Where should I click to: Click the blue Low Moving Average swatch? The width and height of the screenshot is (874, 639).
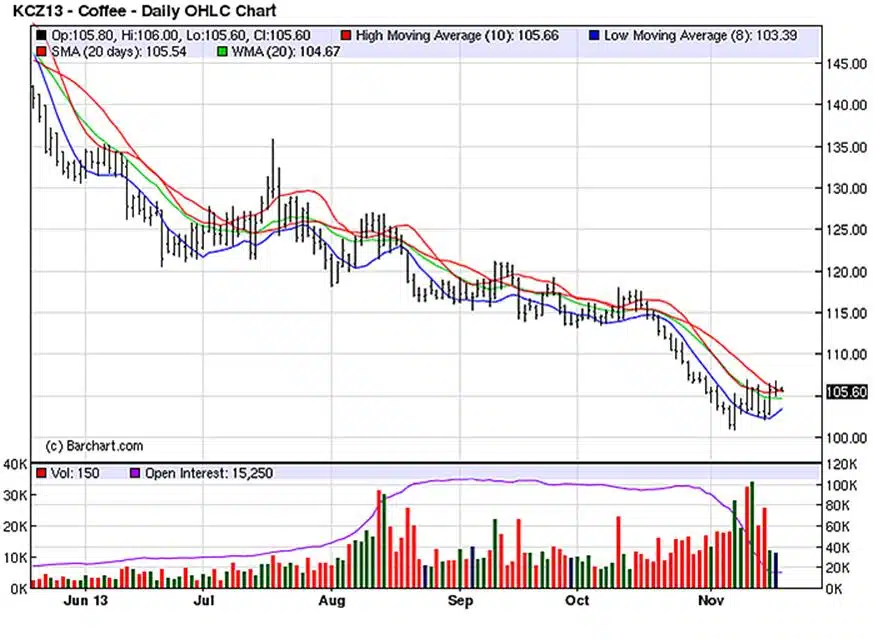(x=595, y=35)
